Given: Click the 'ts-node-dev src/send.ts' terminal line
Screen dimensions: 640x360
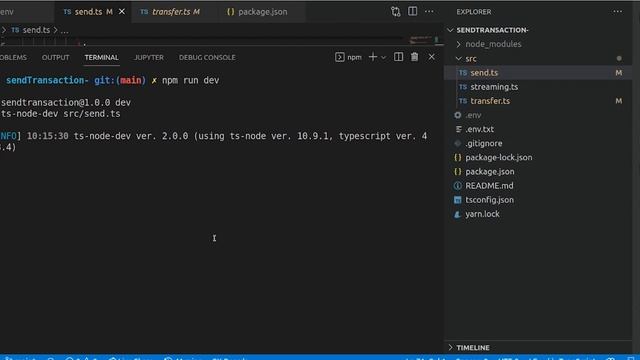Looking at the screenshot, I should [60, 114].
